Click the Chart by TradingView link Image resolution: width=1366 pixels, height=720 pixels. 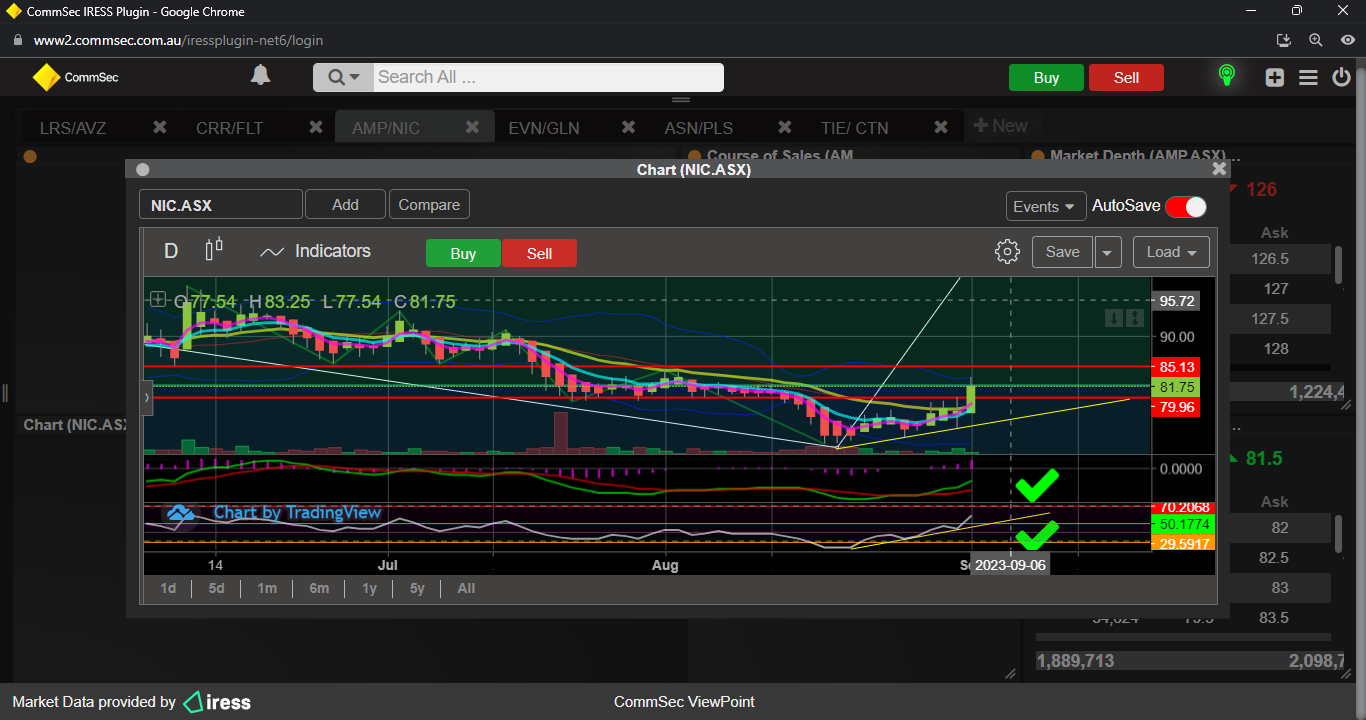(x=297, y=512)
